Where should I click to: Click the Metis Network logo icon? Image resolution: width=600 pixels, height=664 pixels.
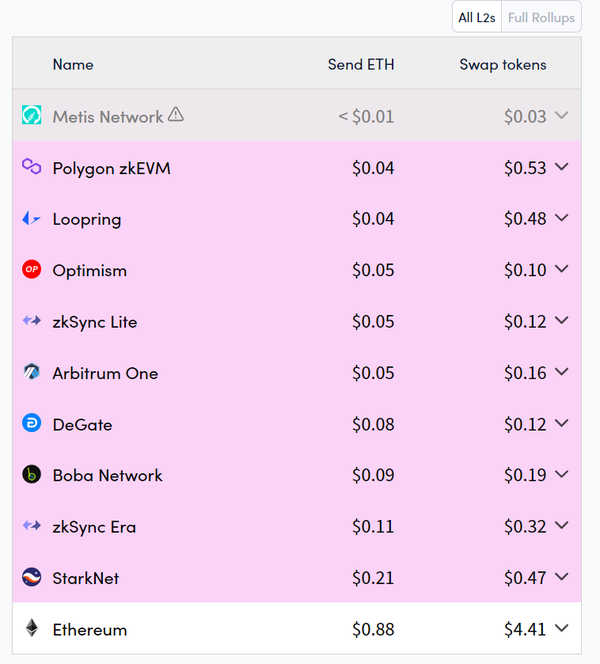pyautogui.click(x=31, y=116)
